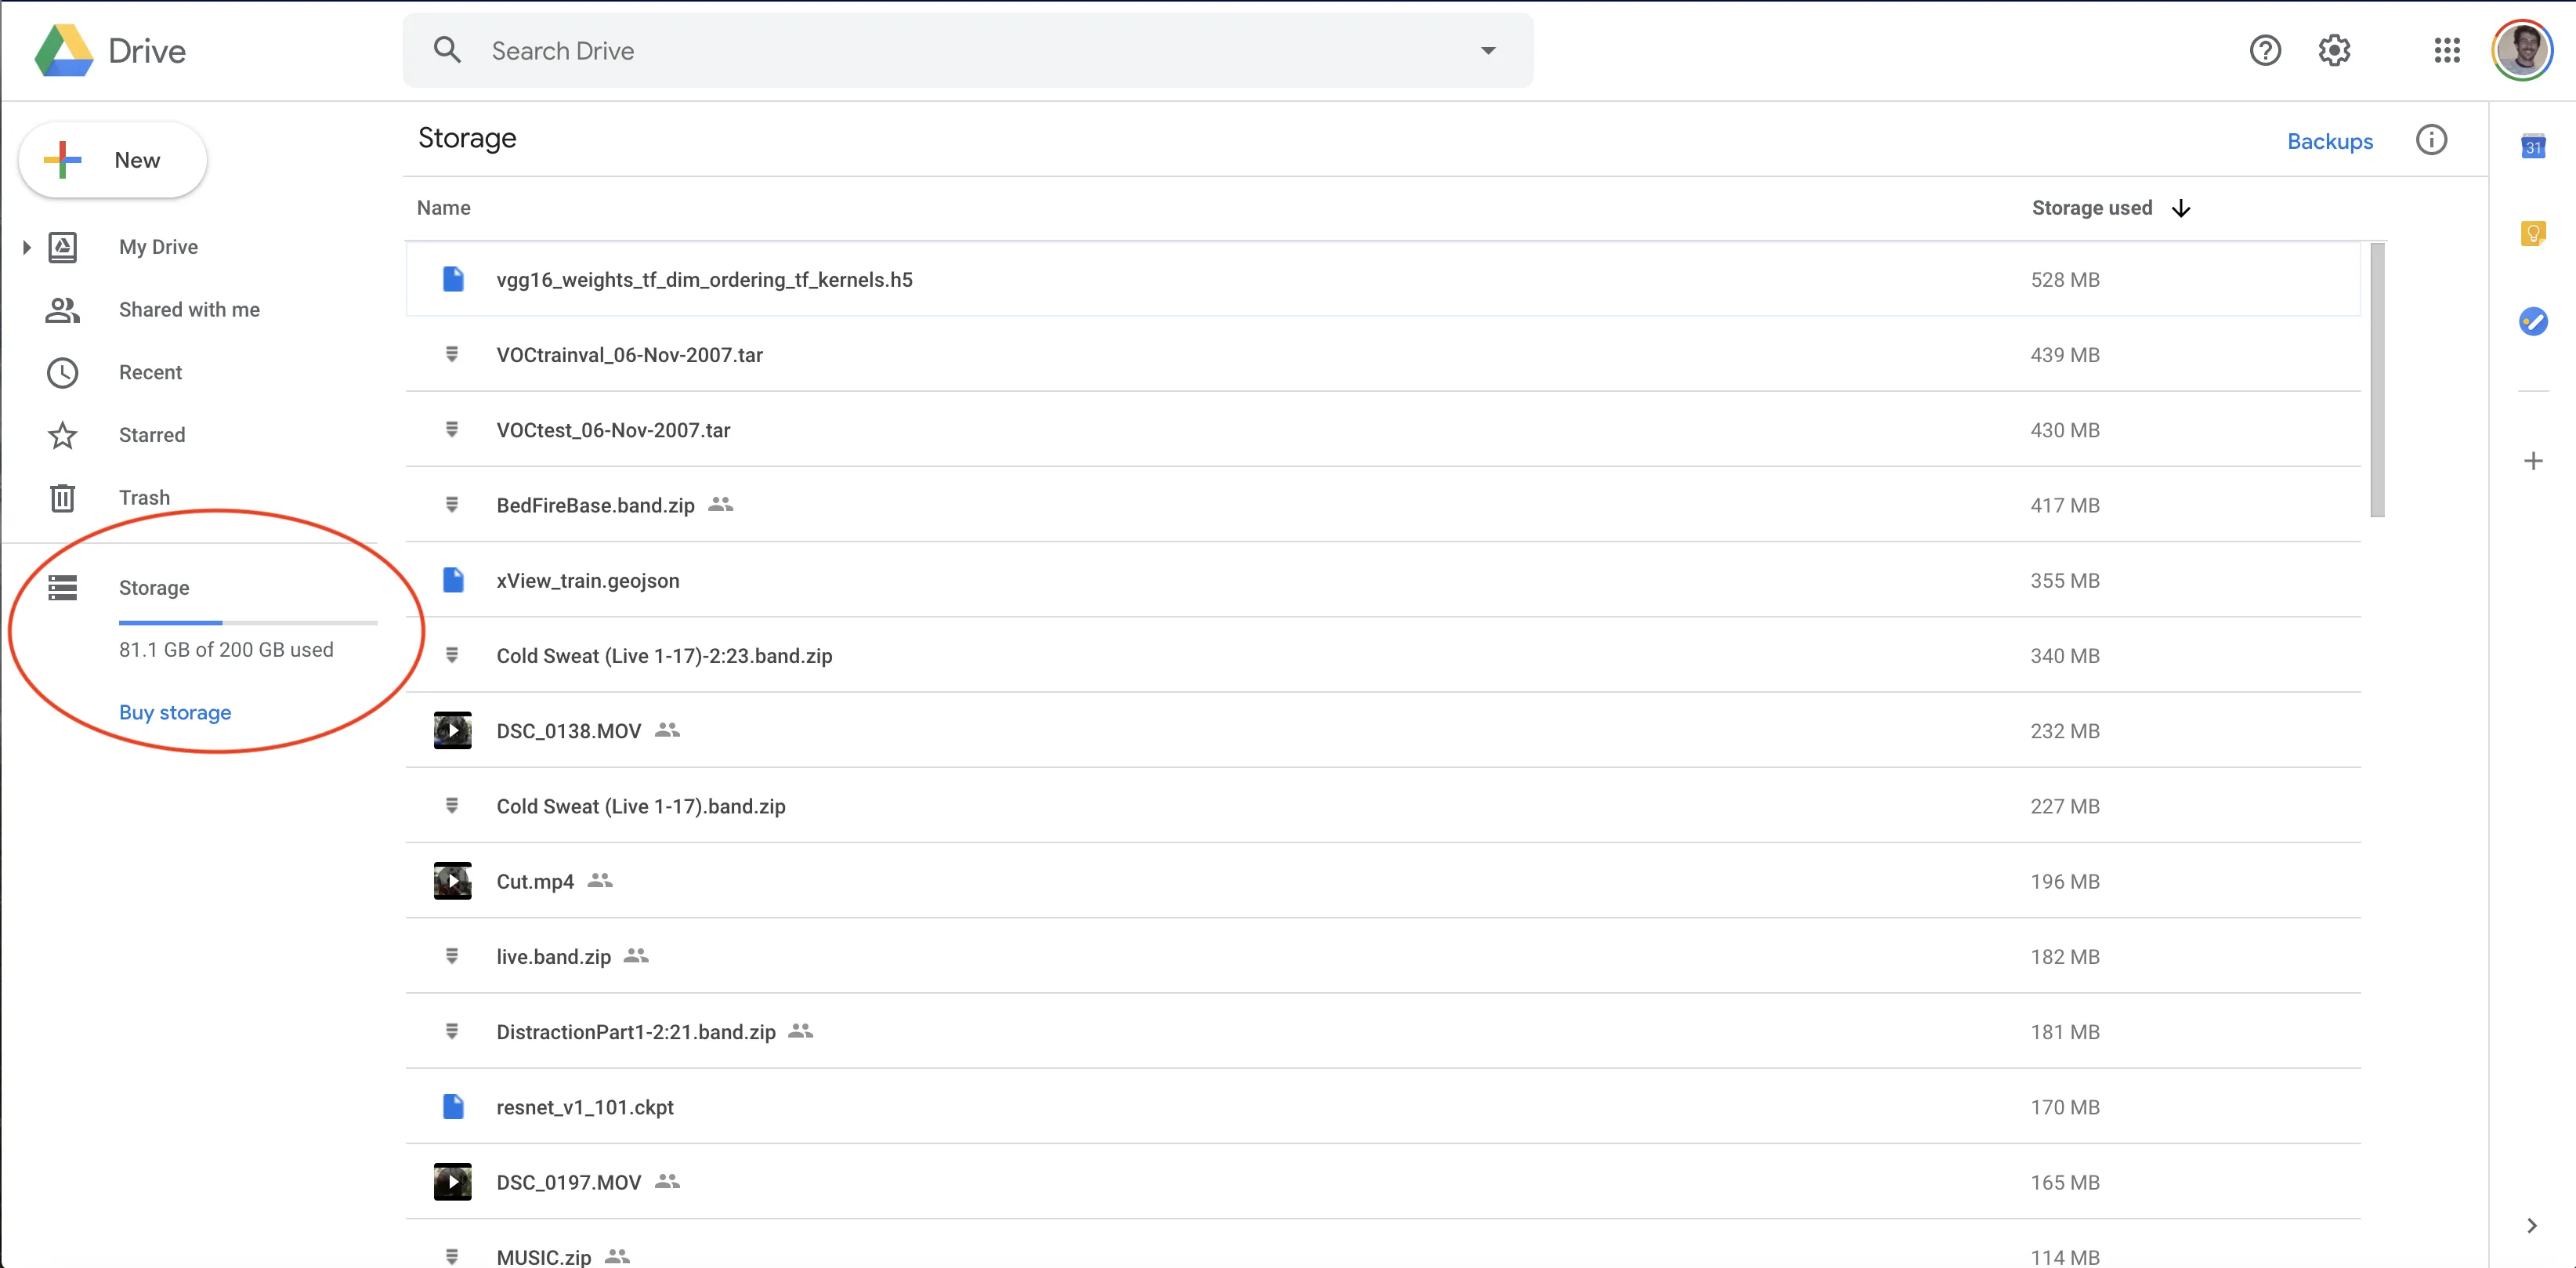
Task: Show details with the info icon
Action: pos(2431,140)
